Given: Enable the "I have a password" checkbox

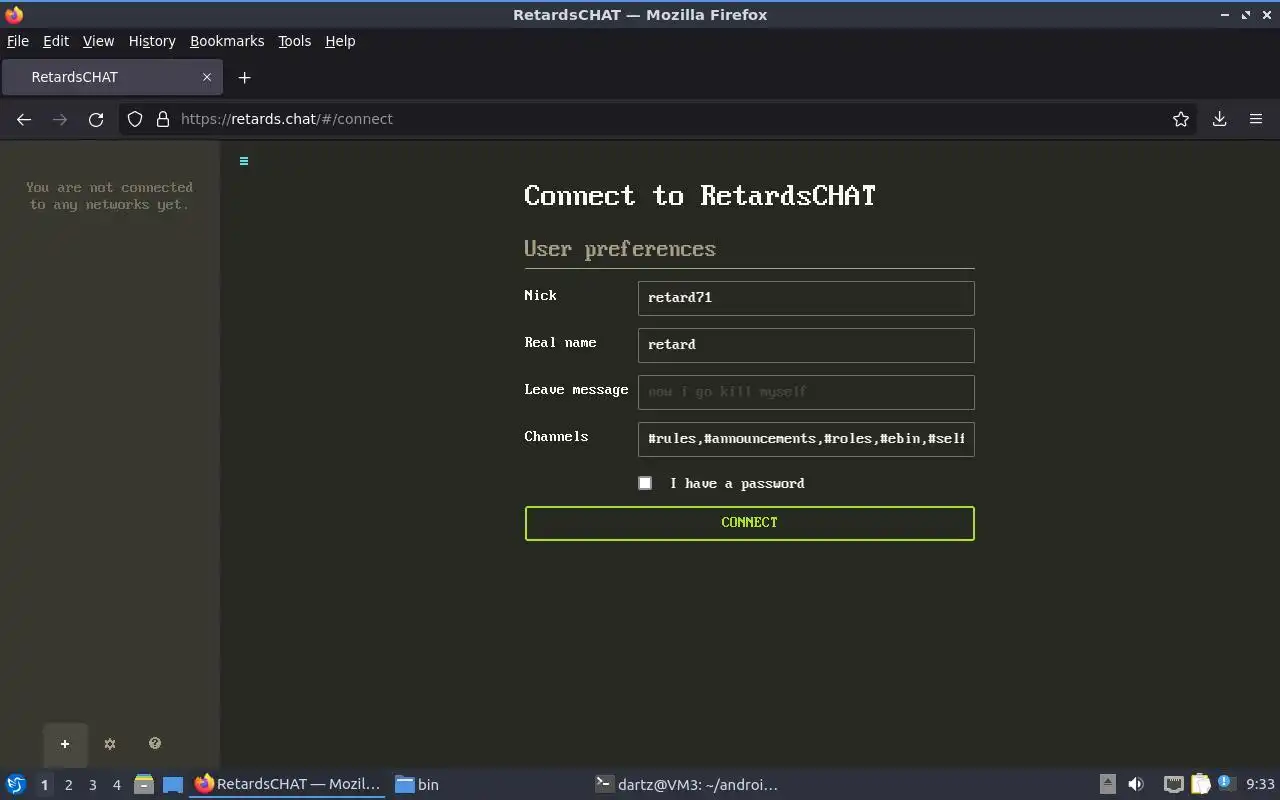Looking at the screenshot, I should coord(645,483).
